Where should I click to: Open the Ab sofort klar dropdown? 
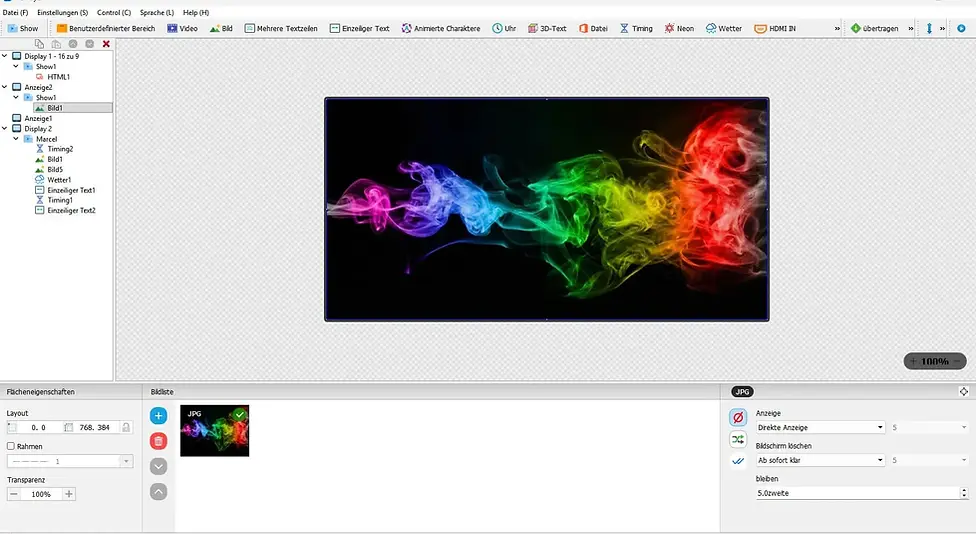coord(820,460)
